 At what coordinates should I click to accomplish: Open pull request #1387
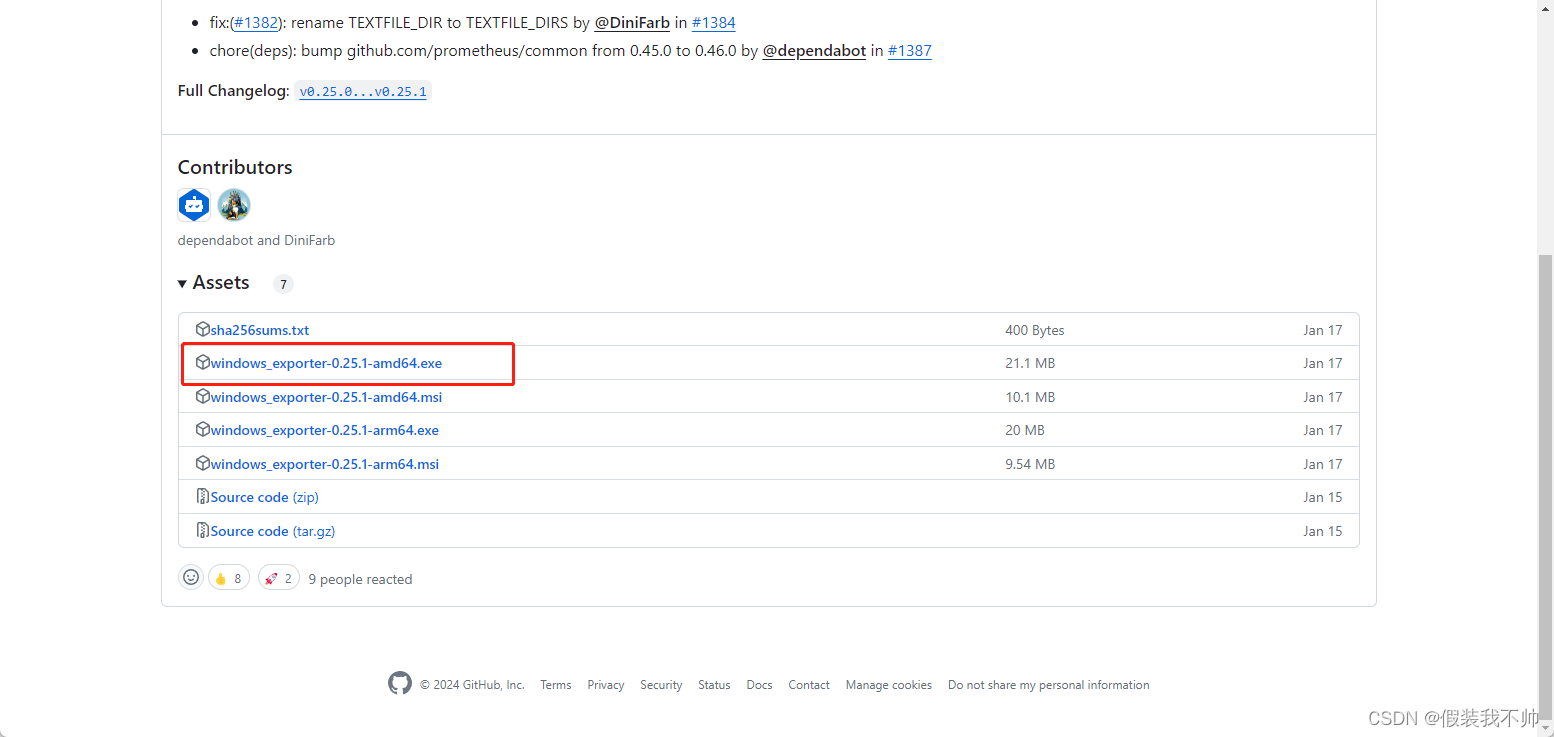pyautogui.click(x=910, y=50)
